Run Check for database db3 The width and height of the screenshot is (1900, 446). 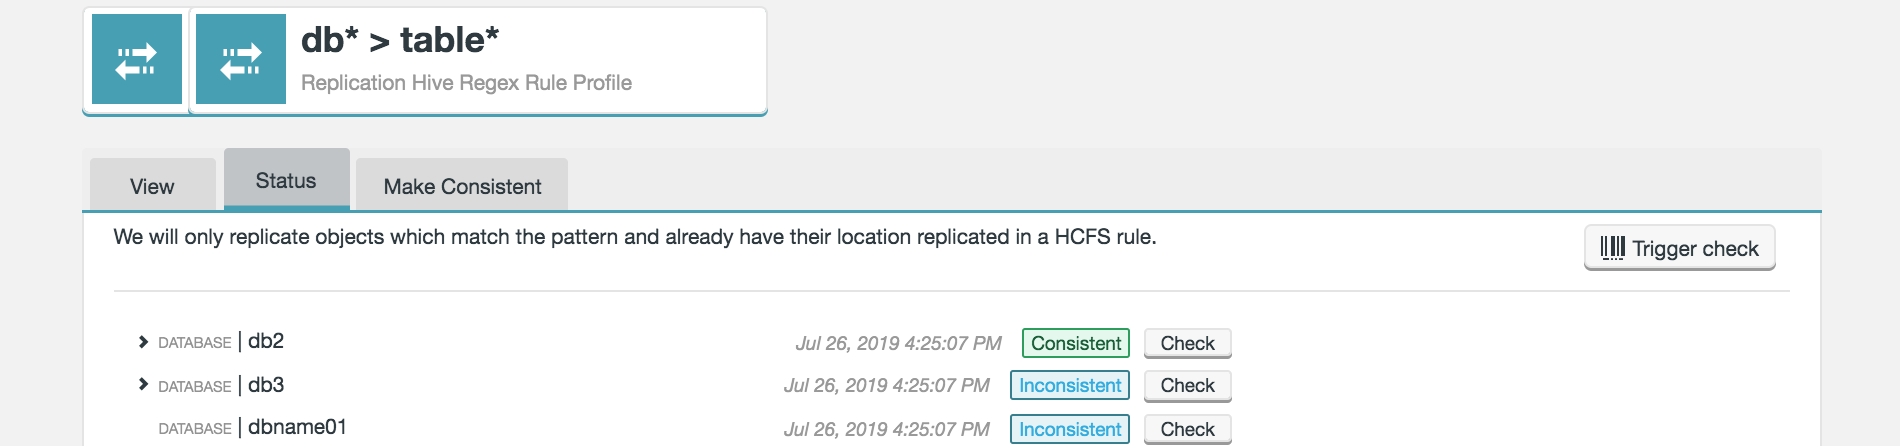[x=1187, y=386]
